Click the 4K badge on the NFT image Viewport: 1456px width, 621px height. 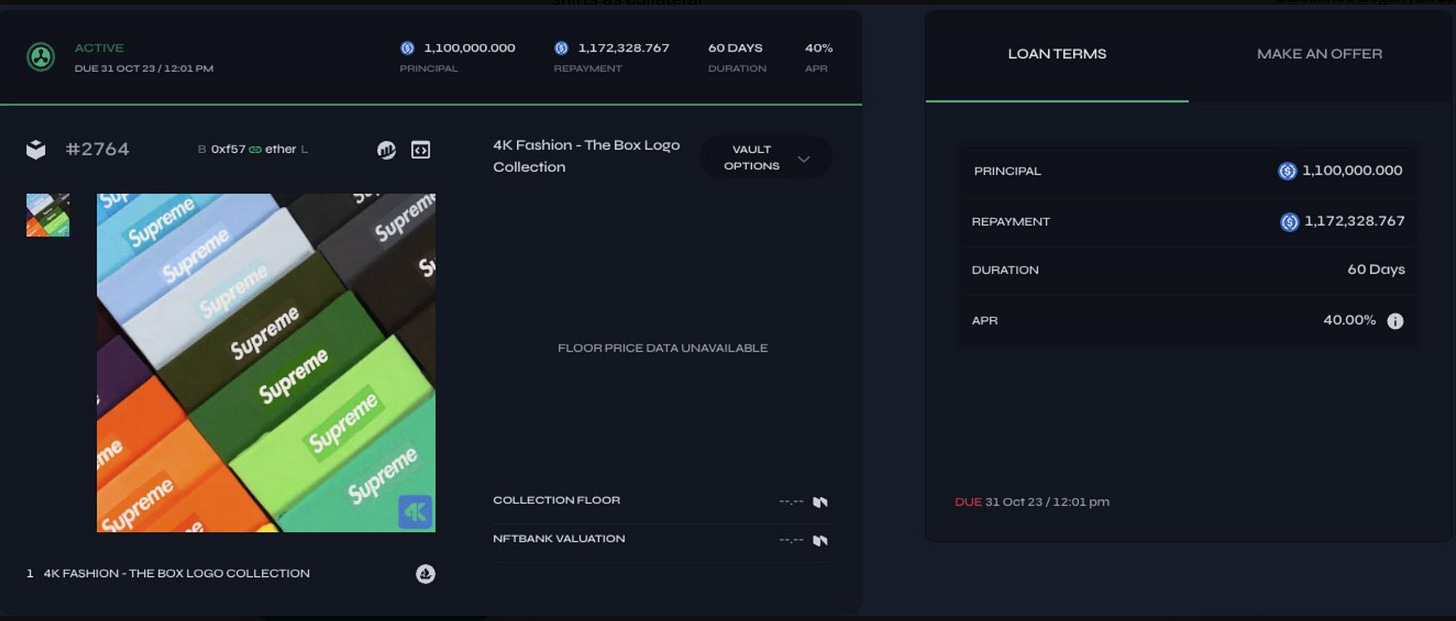pos(415,512)
